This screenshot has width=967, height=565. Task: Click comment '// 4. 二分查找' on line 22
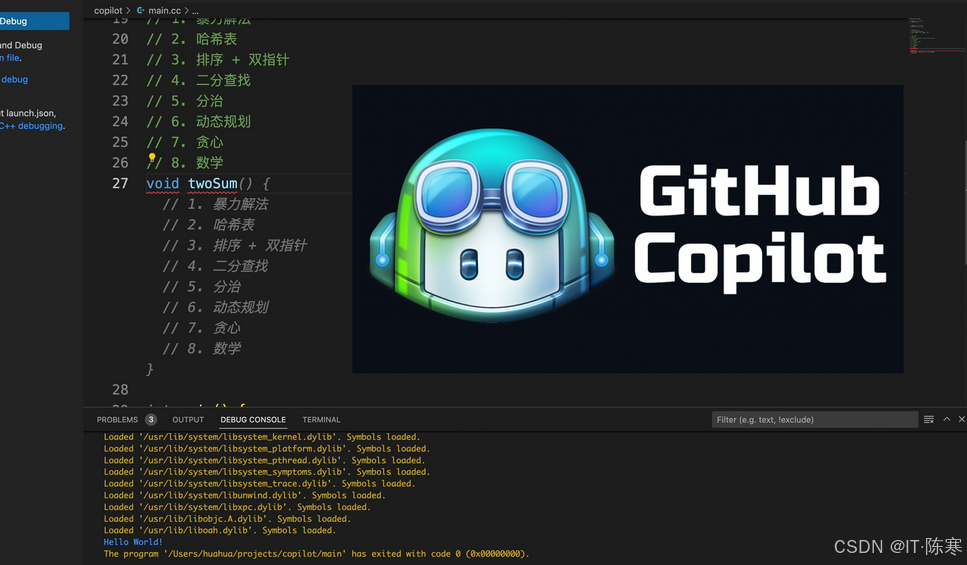[199, 80]
